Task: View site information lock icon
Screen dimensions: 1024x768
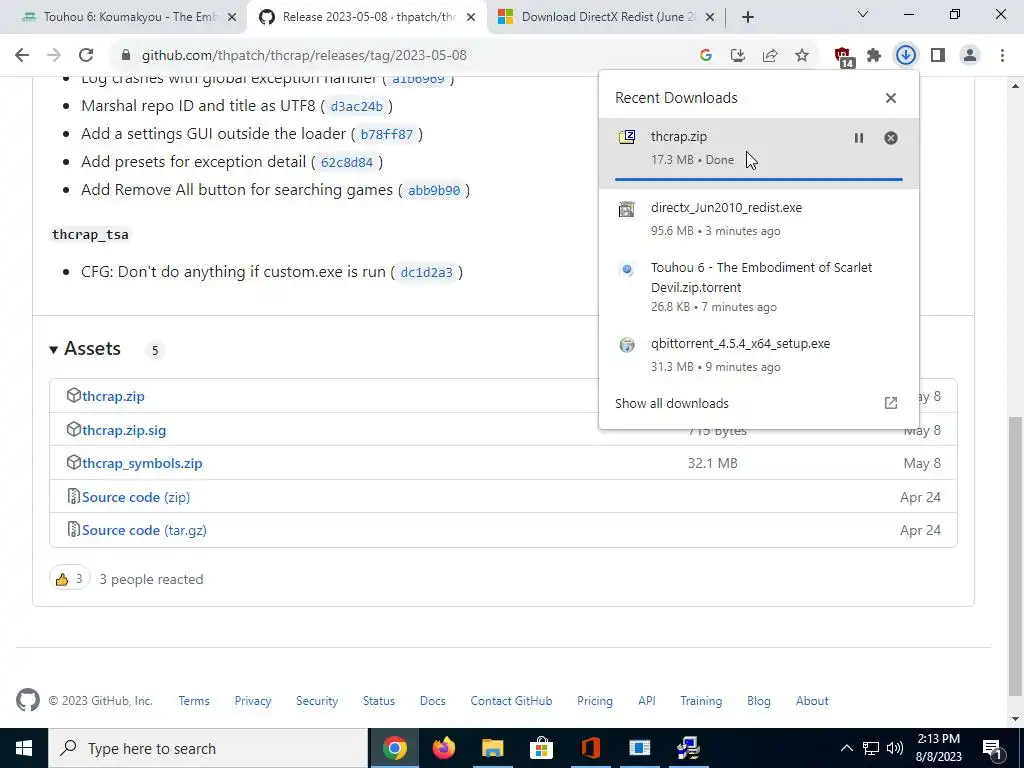Action: [x=126, y=56]
